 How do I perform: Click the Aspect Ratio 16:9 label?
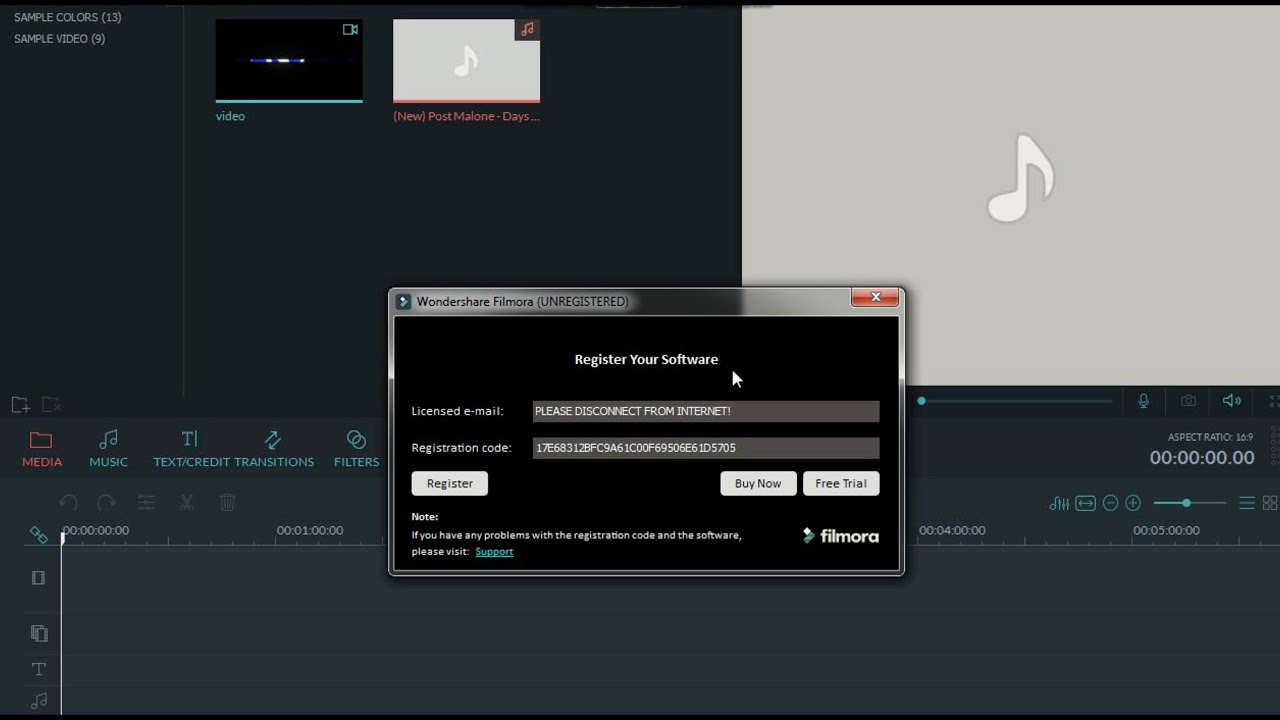(x=1211, y=437)
